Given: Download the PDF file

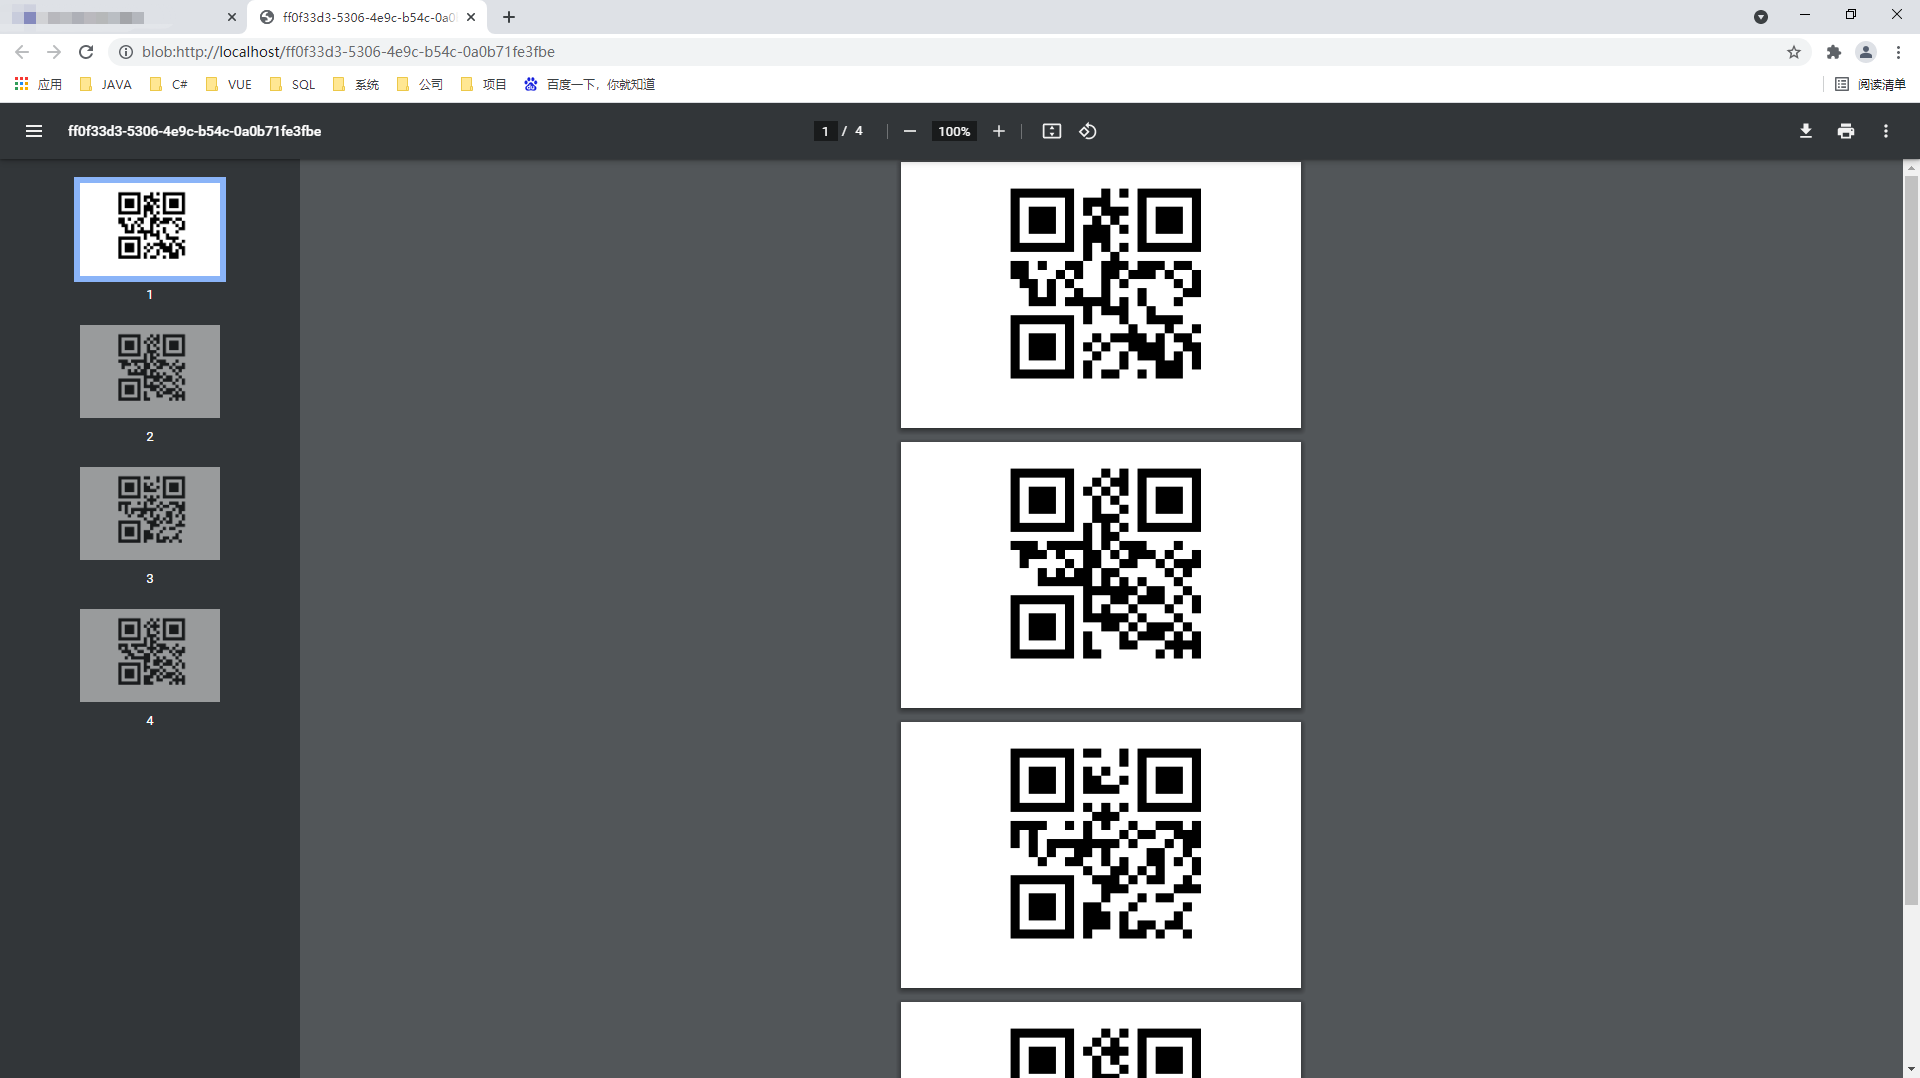Looking at the screenshot, I should click(1805, 131).
